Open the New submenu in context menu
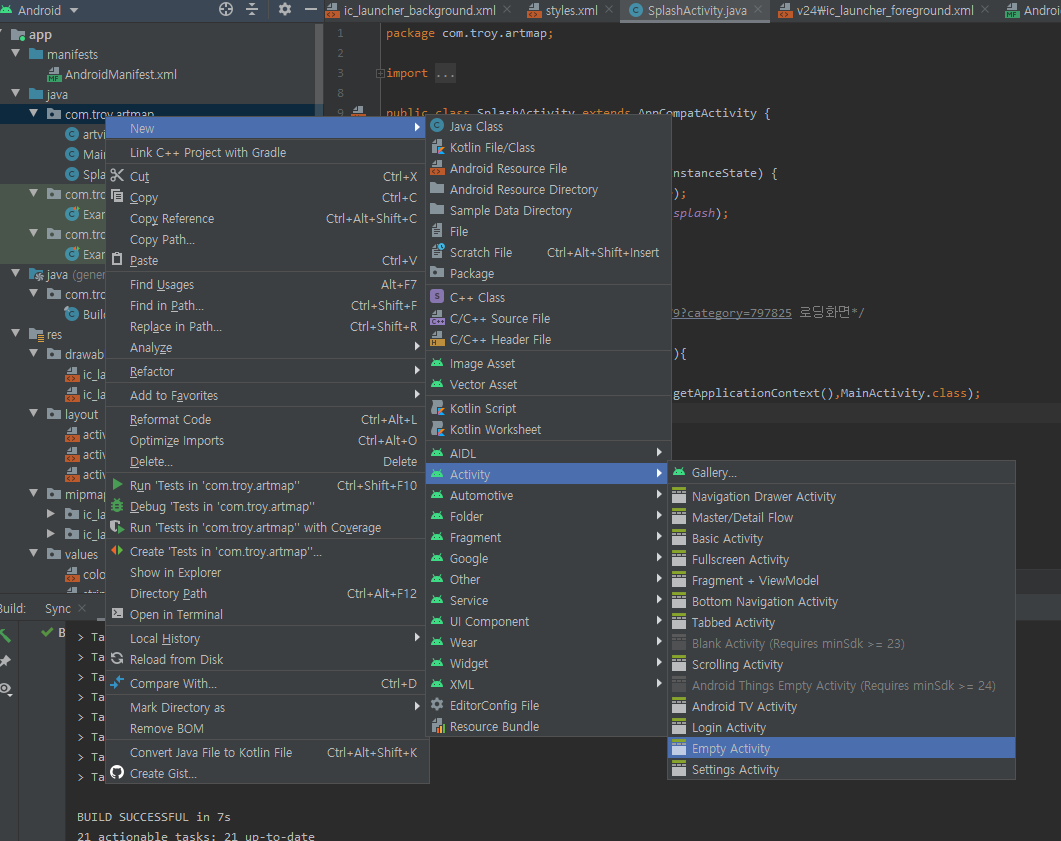The height and width of the screenshot is (841, 1061). [x=267, y=128]
